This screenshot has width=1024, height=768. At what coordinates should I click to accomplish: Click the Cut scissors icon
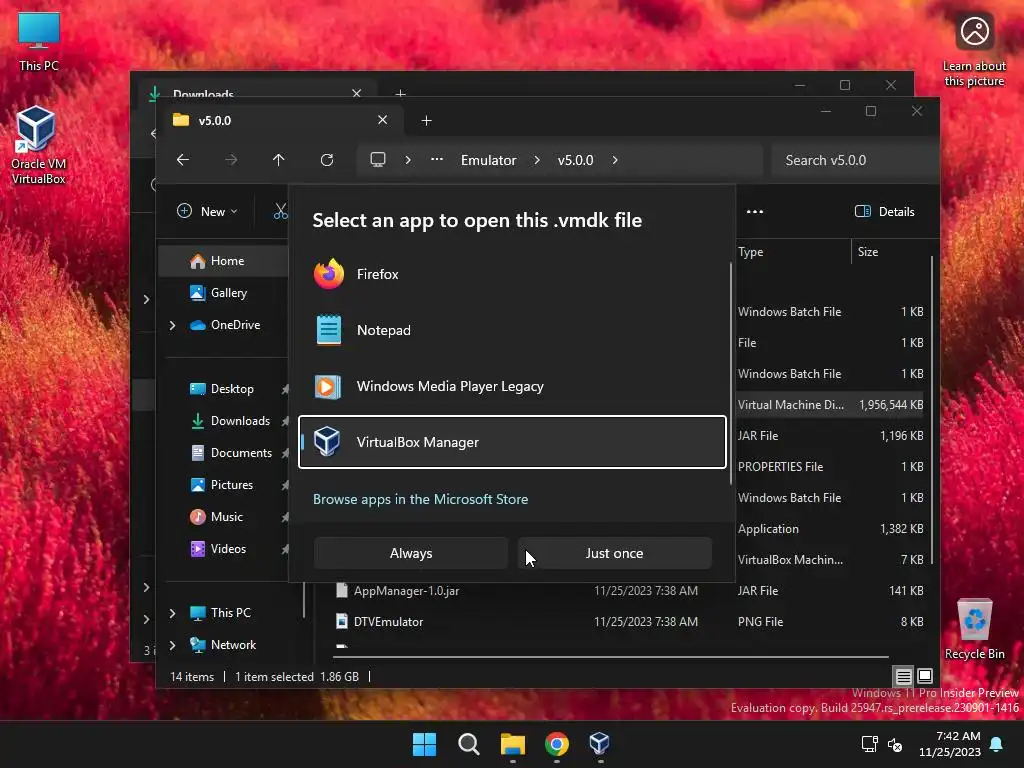(281, 212)
